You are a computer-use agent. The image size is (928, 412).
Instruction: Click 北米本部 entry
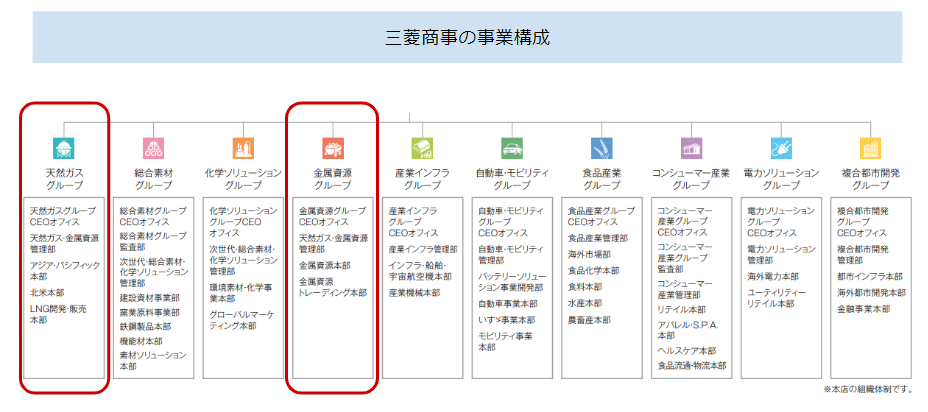click(47, 292)
